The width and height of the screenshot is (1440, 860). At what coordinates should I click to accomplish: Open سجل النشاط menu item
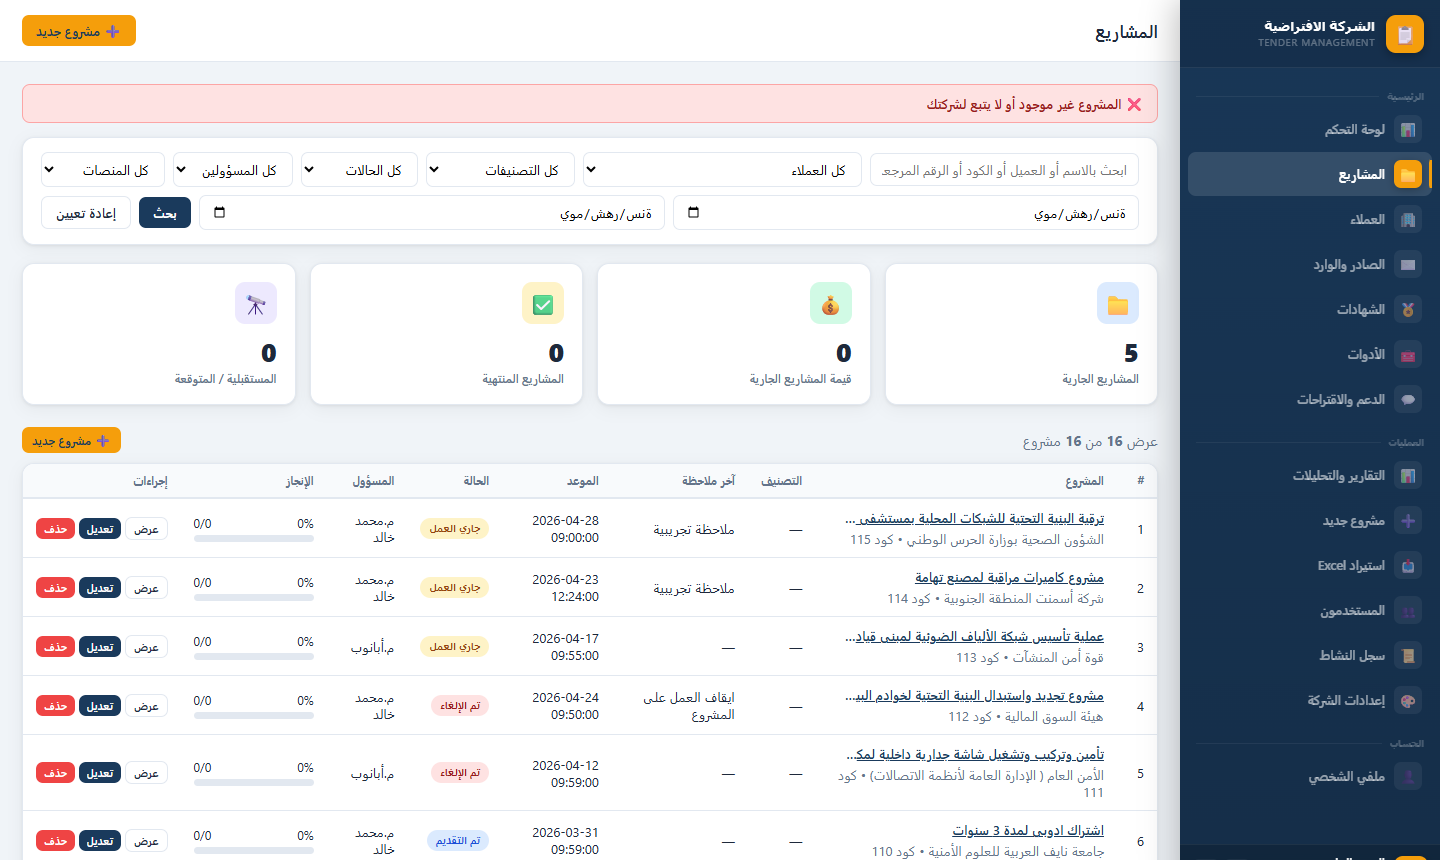[1309, 656]
